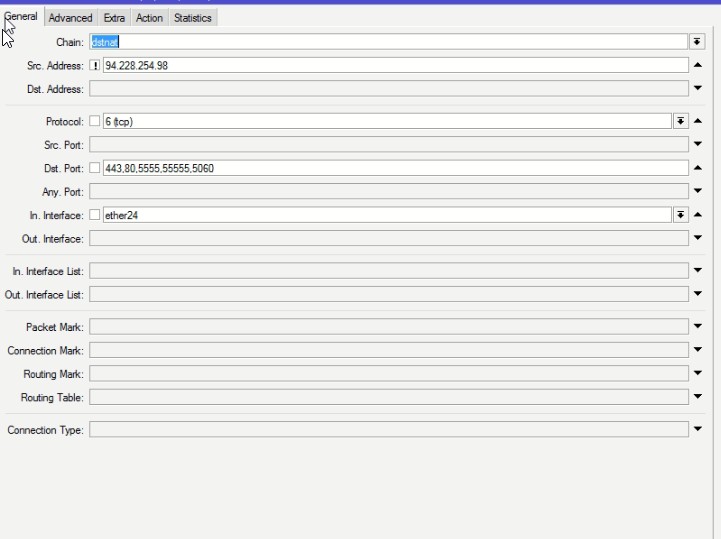Click the disabled Any. Port field
The height and width of the screenshot is (539, 721).
click(389, 191)
